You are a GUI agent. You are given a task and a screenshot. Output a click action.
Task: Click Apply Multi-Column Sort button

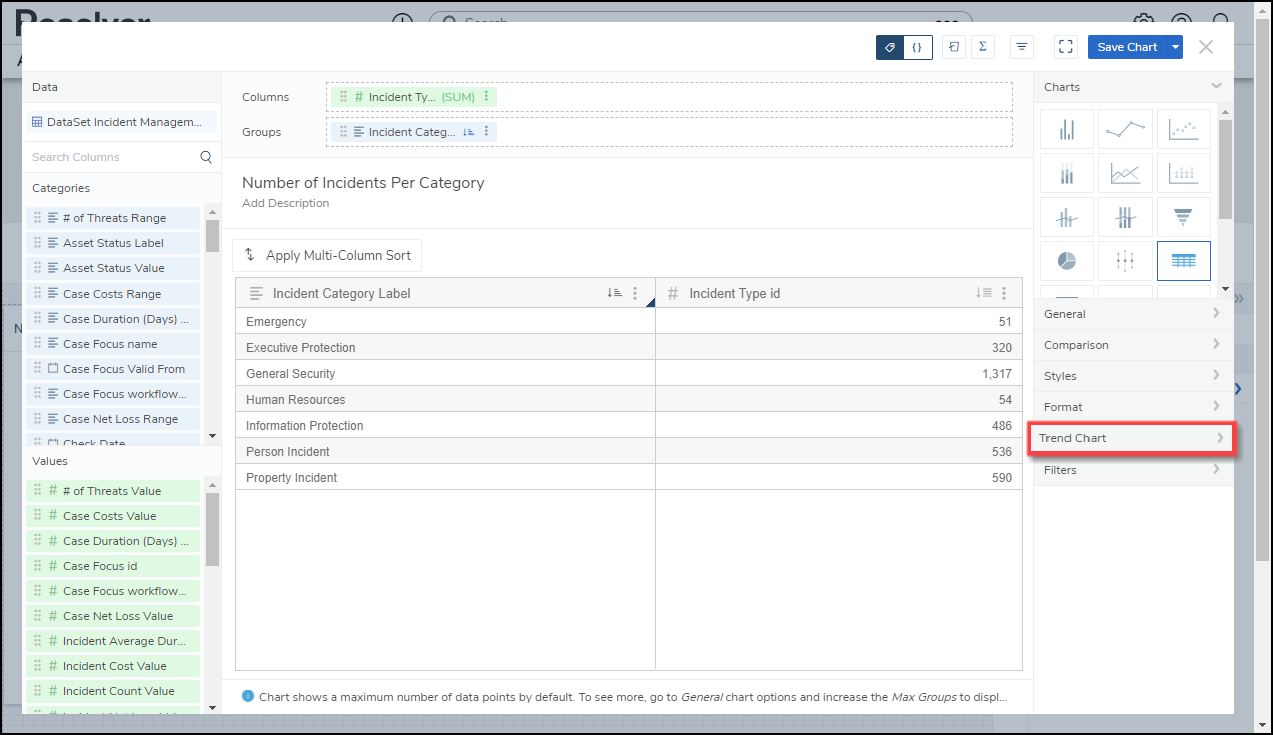coord(327,255)
